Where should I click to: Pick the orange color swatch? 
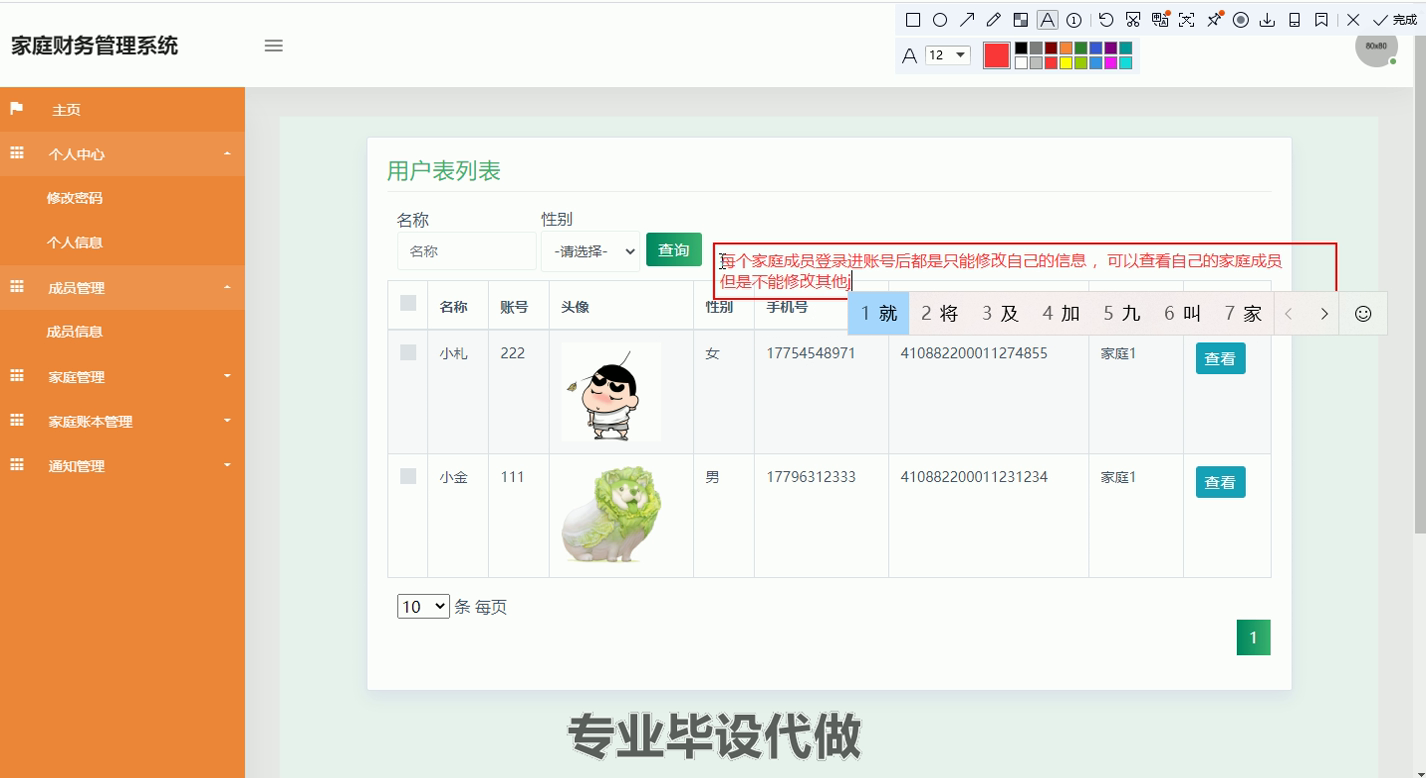click(x=1066, y=48)
